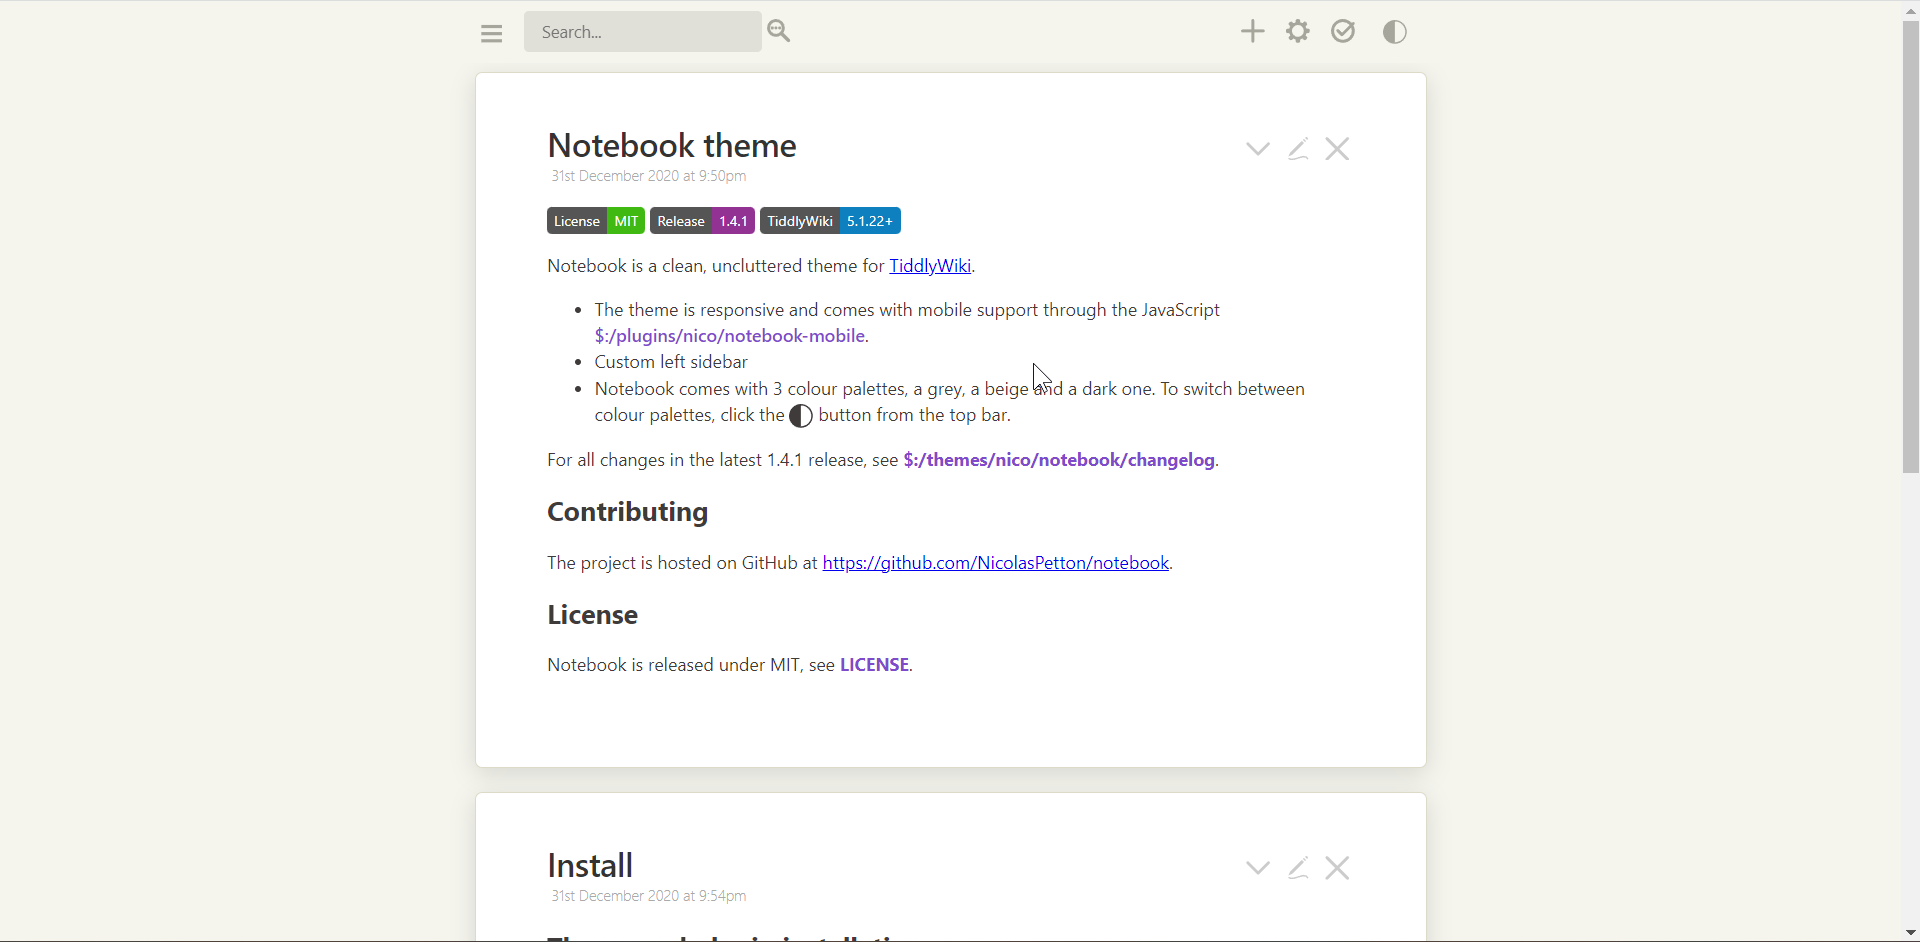The height and width of the screenshot is (942, 1920).
Task: Close the Install tiddler
Action: (x=1338, y=868)
